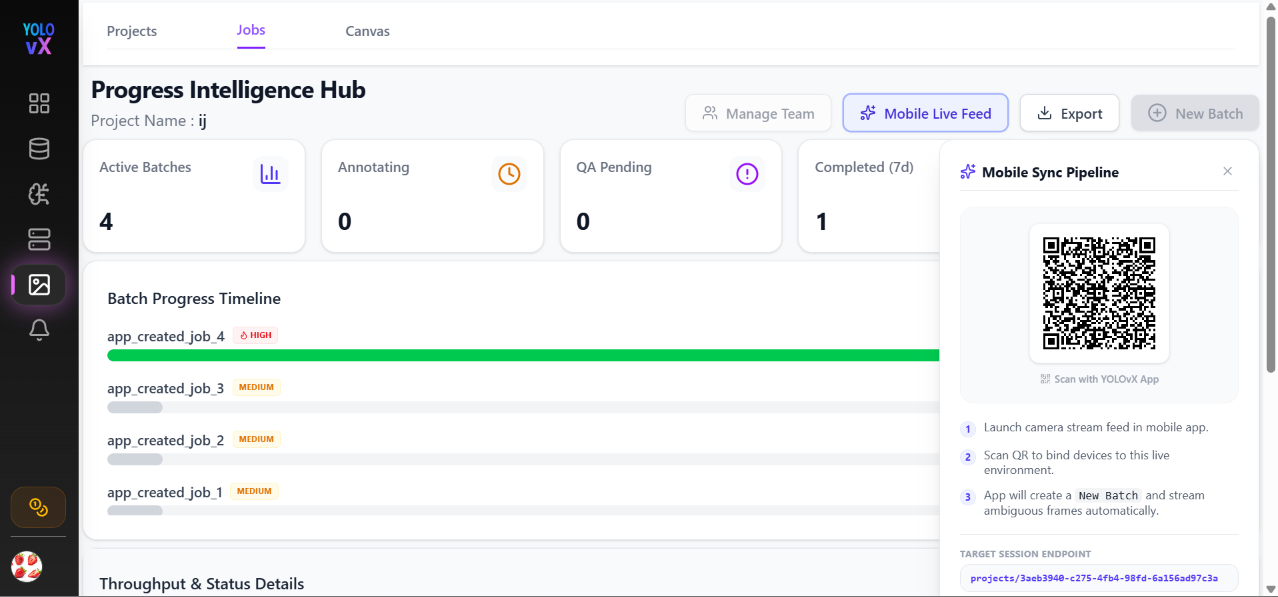The height and width of the screenshot is (597, 1278).
Task: Click the 'TARGET SESSION ENDPOINT' label
Action: 1025,553
